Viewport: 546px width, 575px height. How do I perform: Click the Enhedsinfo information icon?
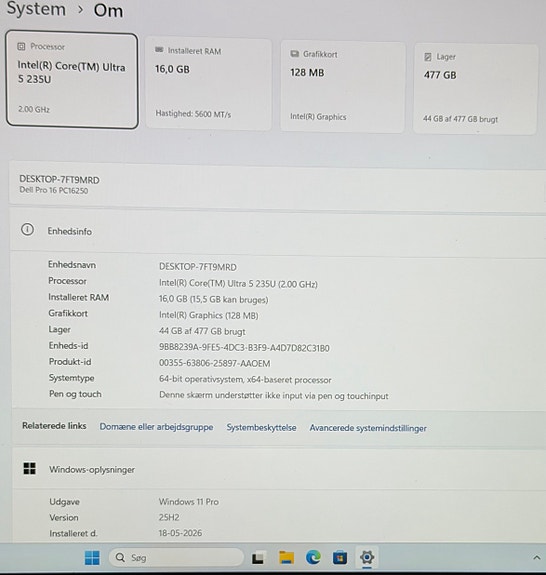(28, 230)
